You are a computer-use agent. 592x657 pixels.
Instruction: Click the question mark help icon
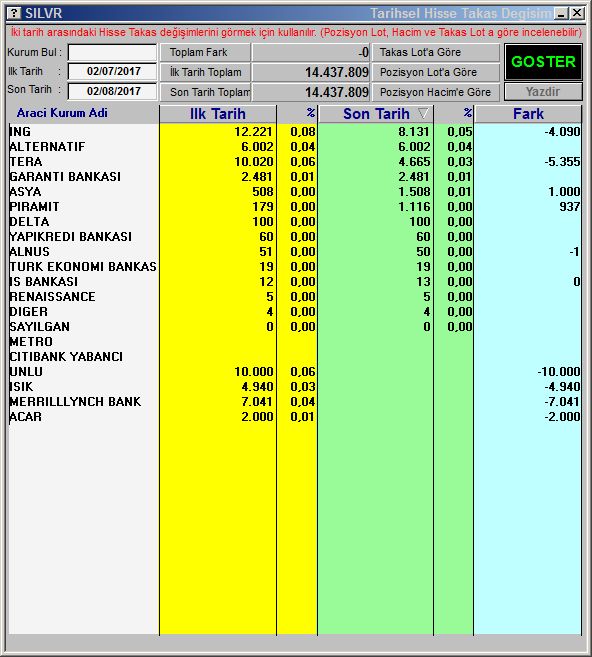click(x=14, y=13)
